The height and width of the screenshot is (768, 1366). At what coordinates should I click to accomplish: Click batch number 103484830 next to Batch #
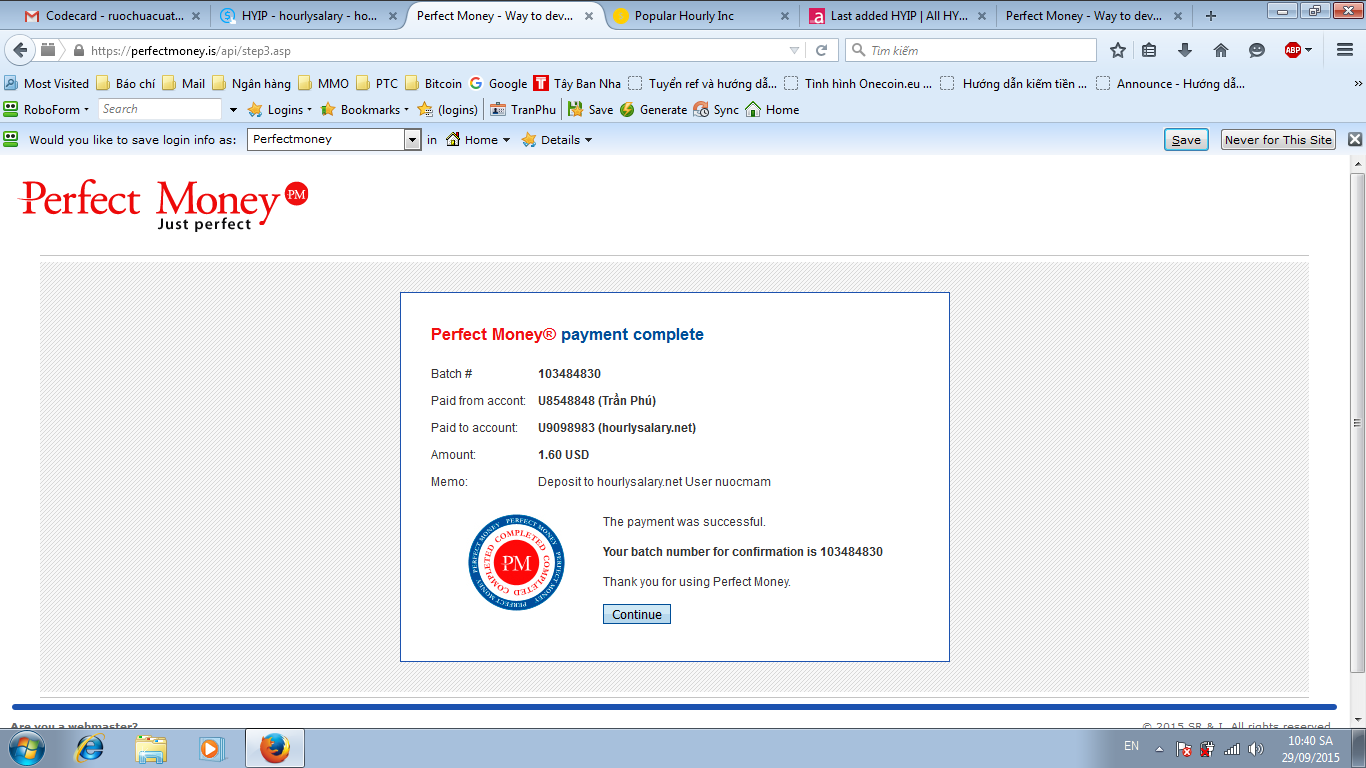pos(570,374)
